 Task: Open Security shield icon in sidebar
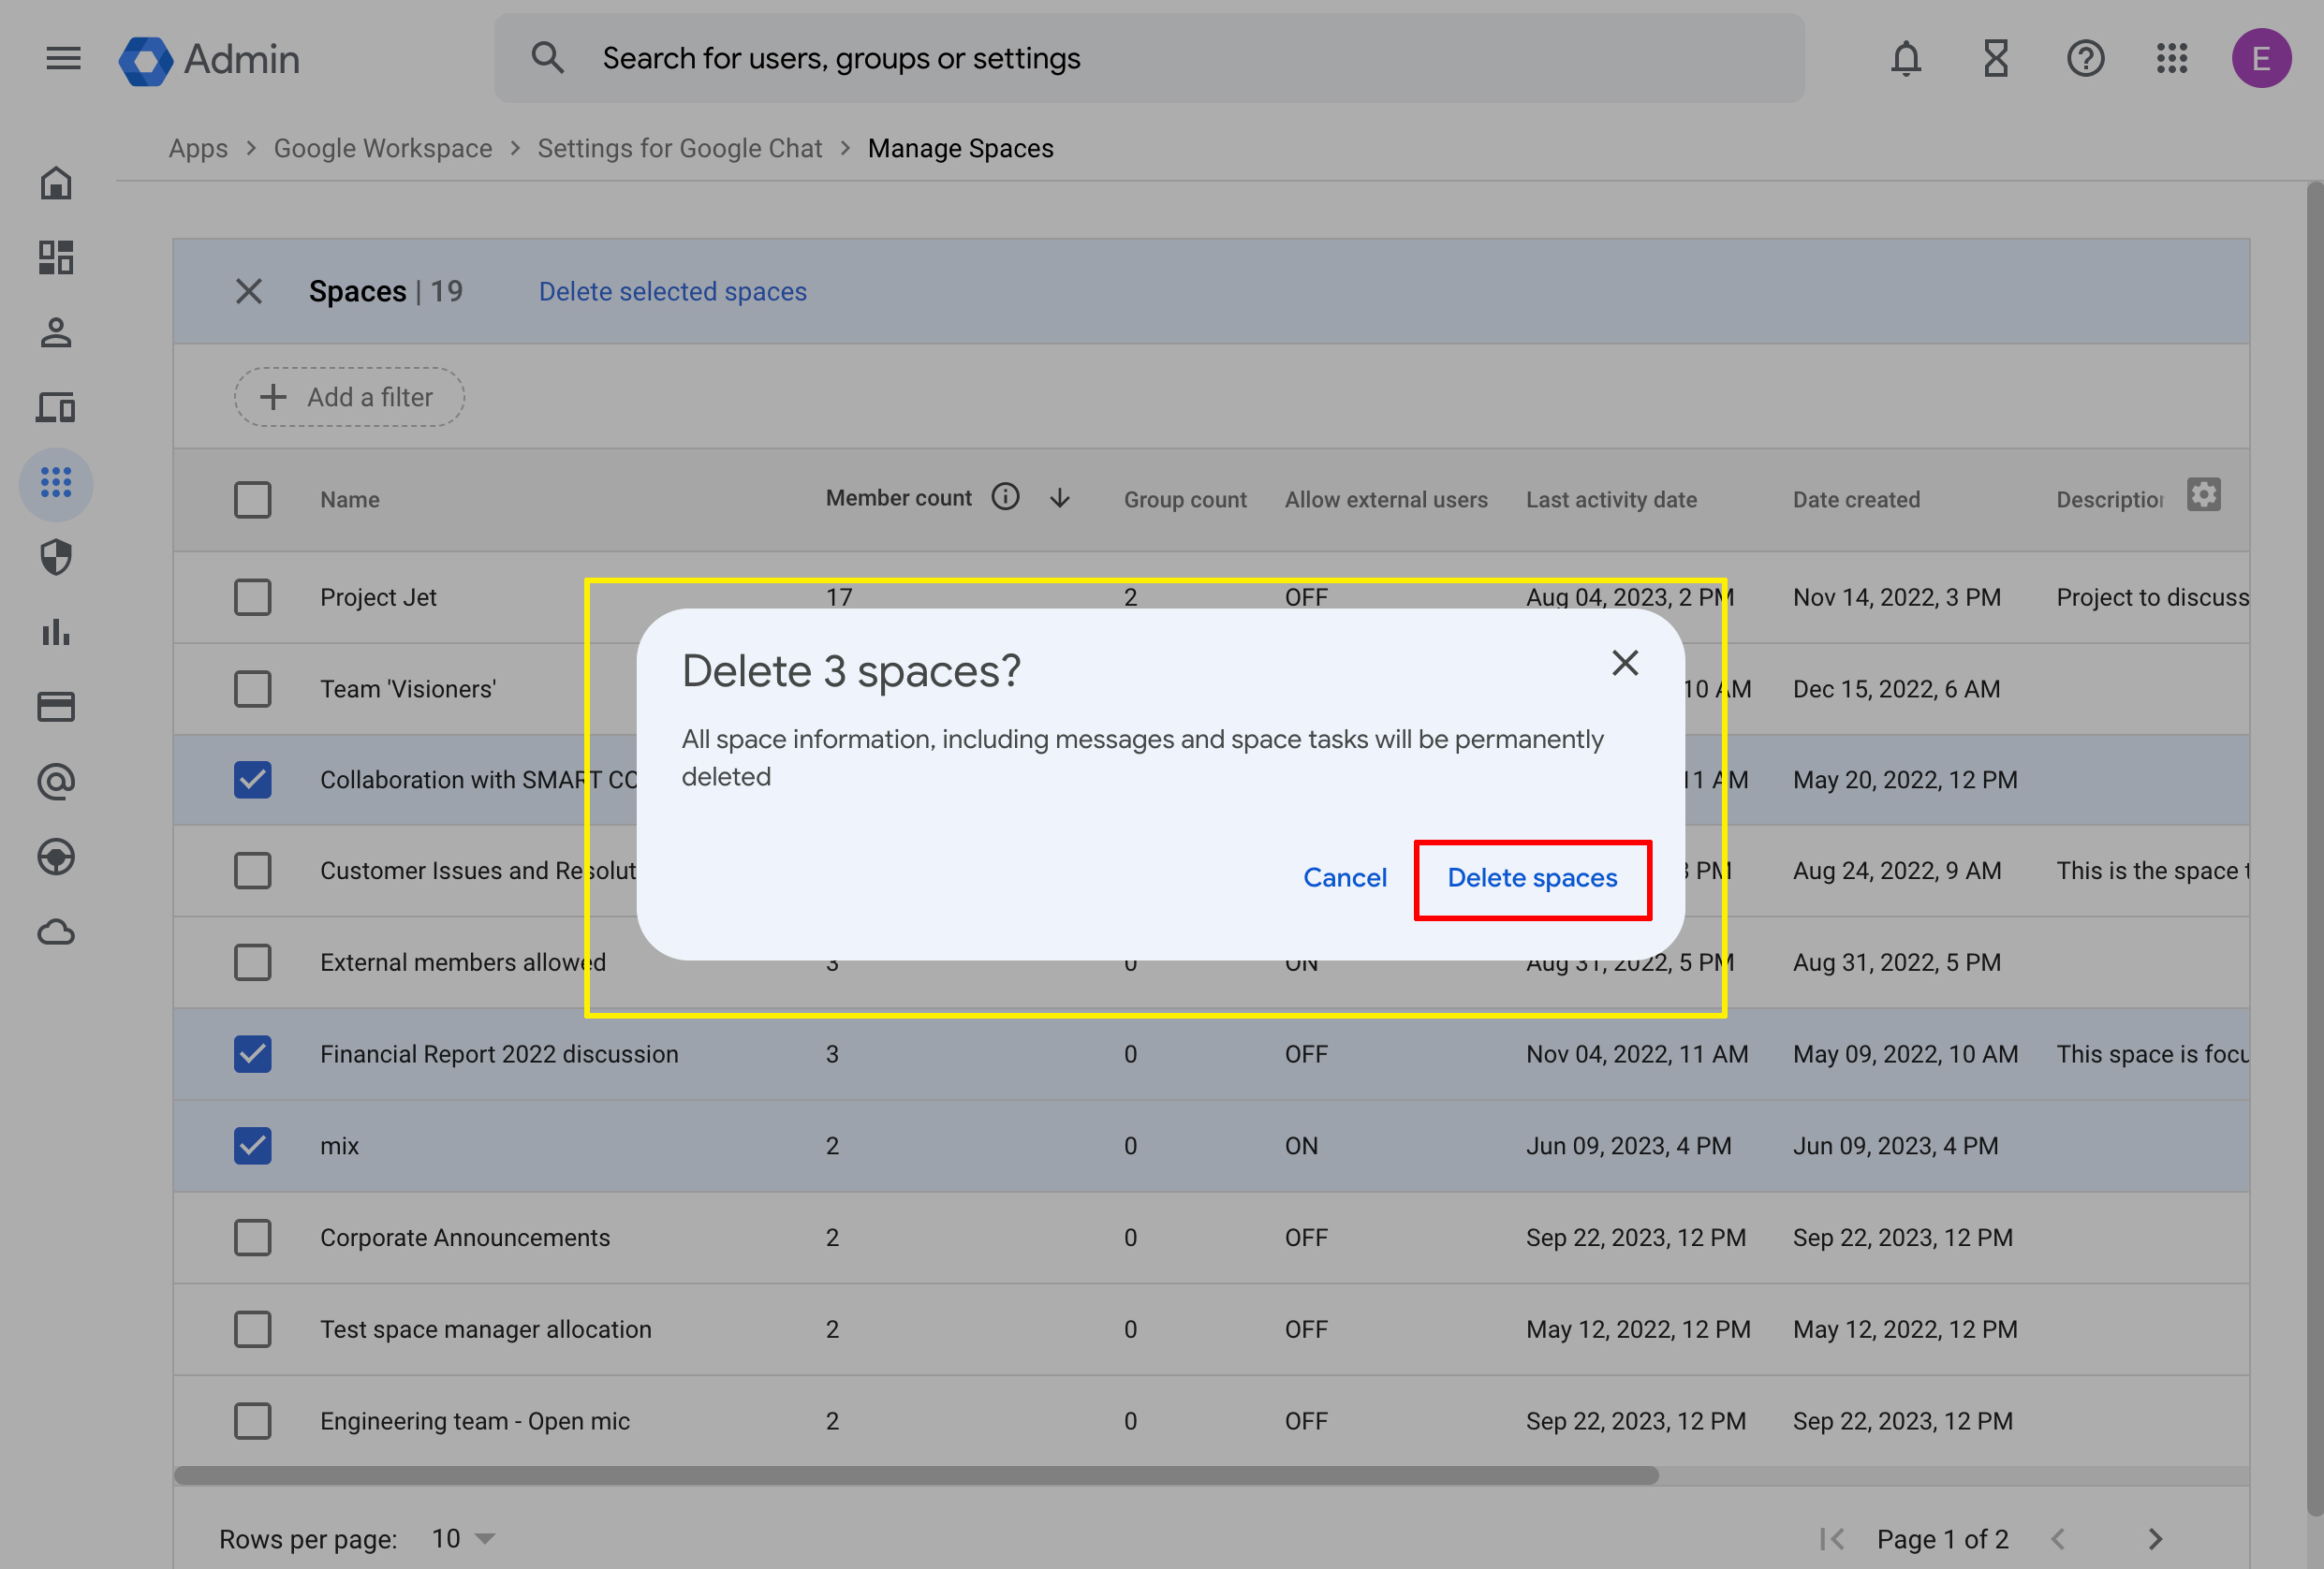[56, 558]
